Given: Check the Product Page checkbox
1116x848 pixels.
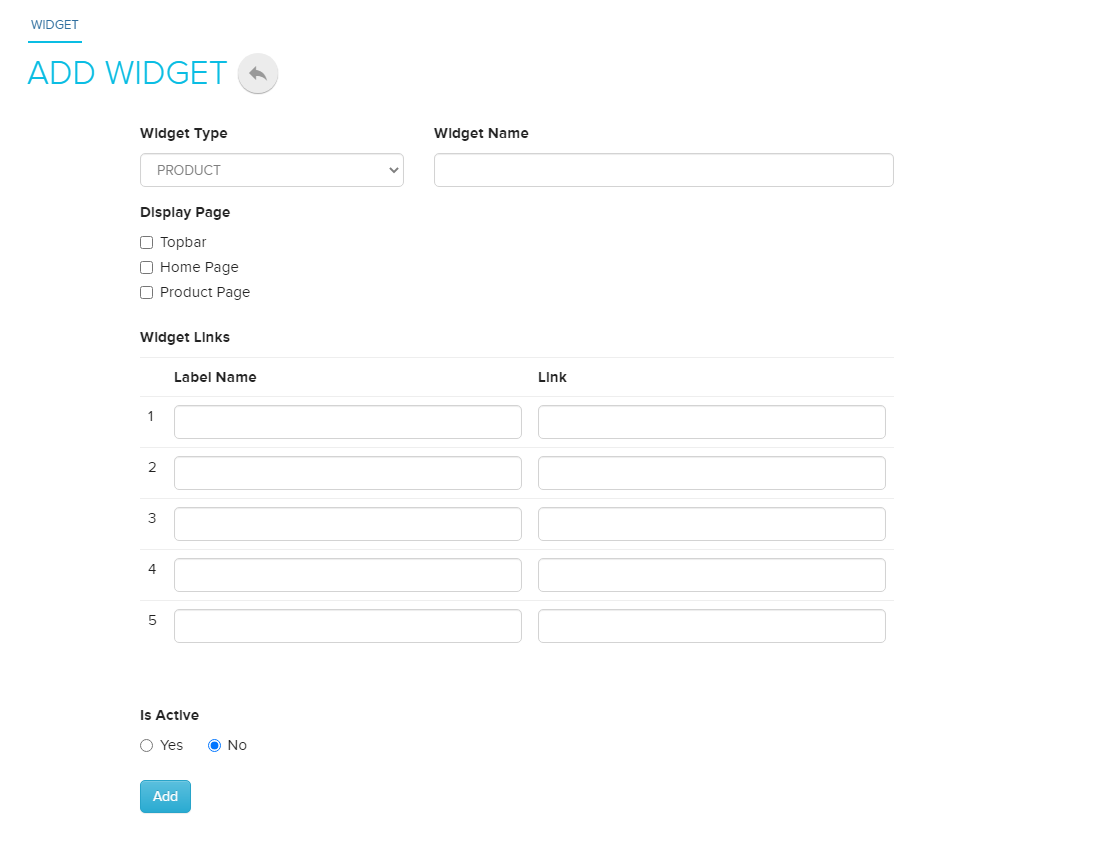Looking at the screenshot, I should pos(147,293).
